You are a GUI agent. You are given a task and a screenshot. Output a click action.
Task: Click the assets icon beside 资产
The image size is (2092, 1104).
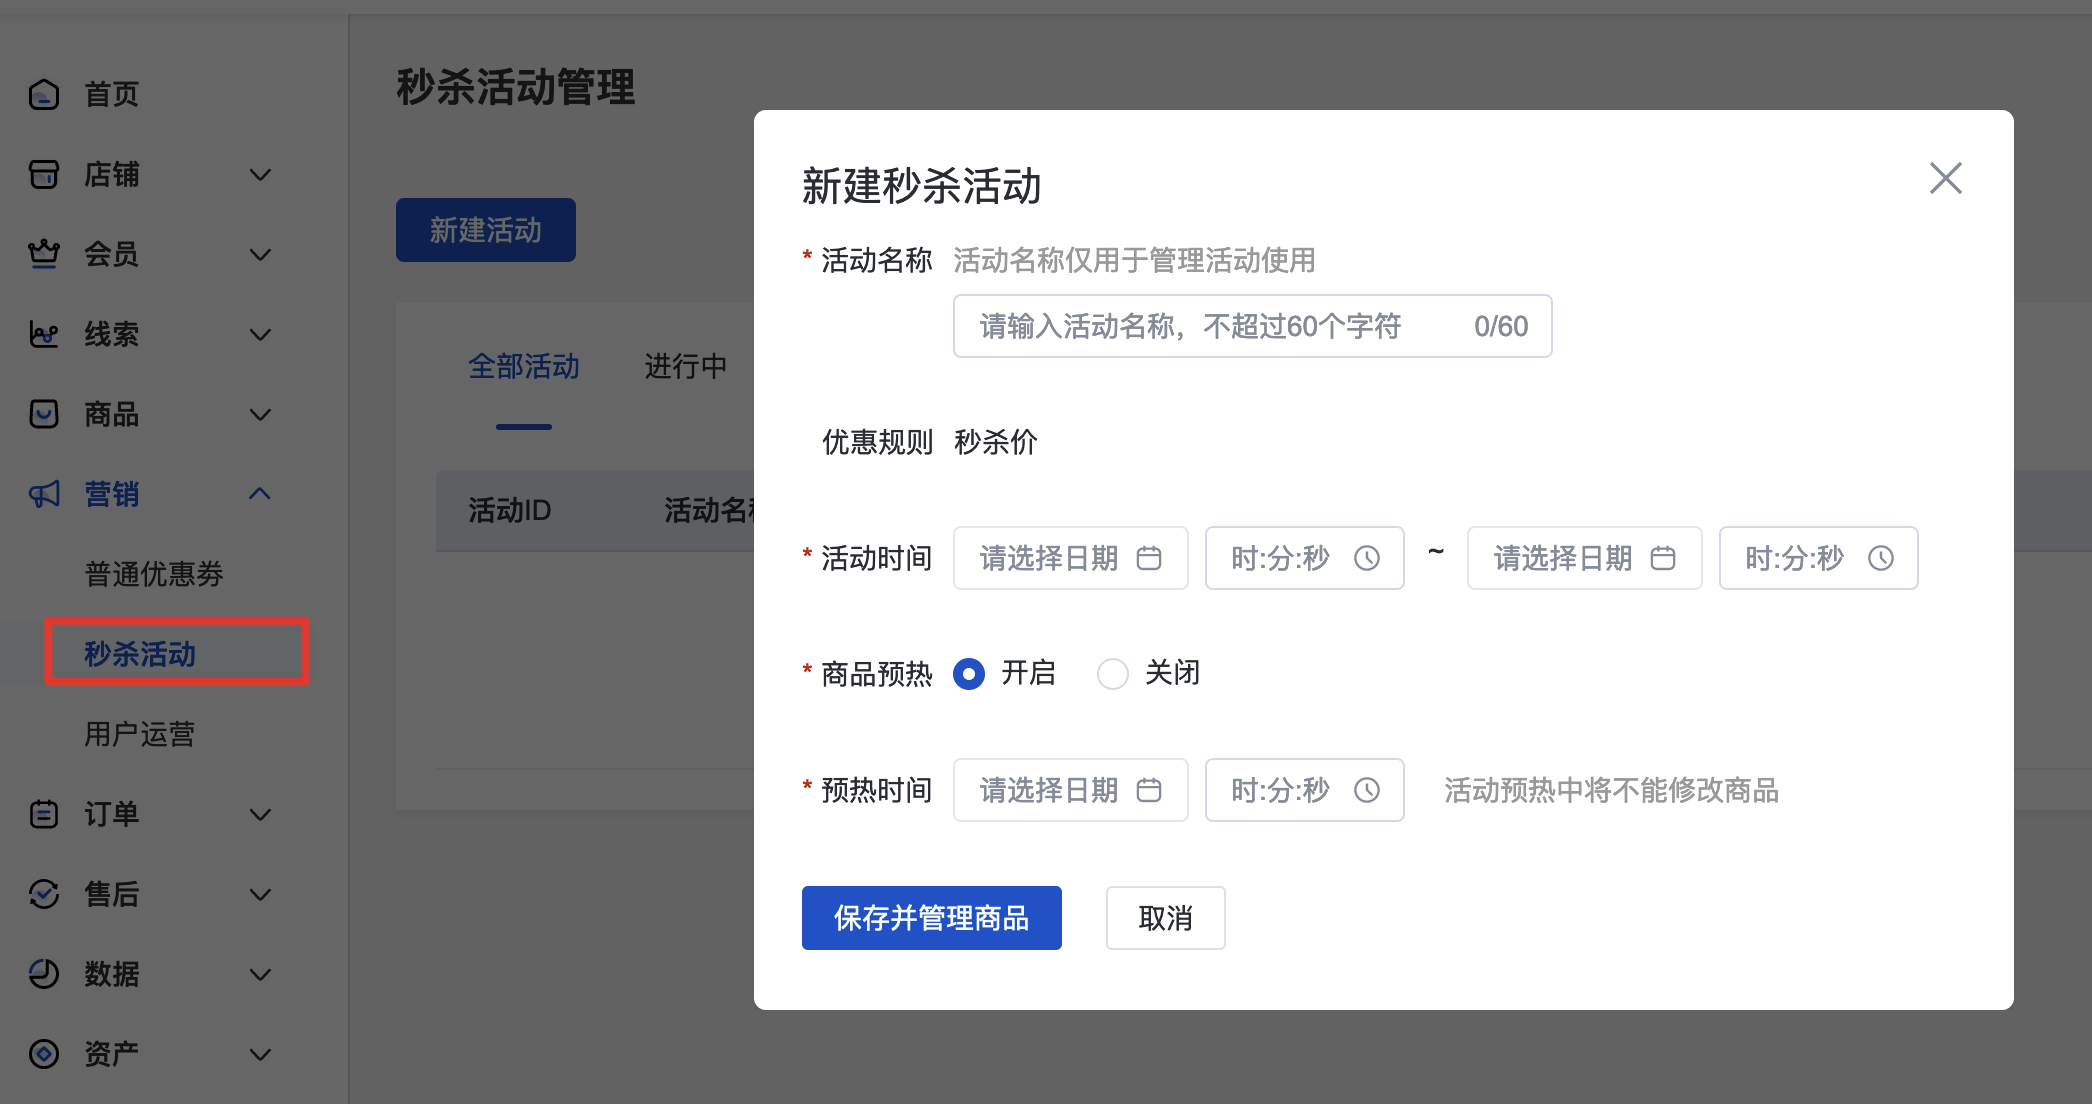[44, 1054]
